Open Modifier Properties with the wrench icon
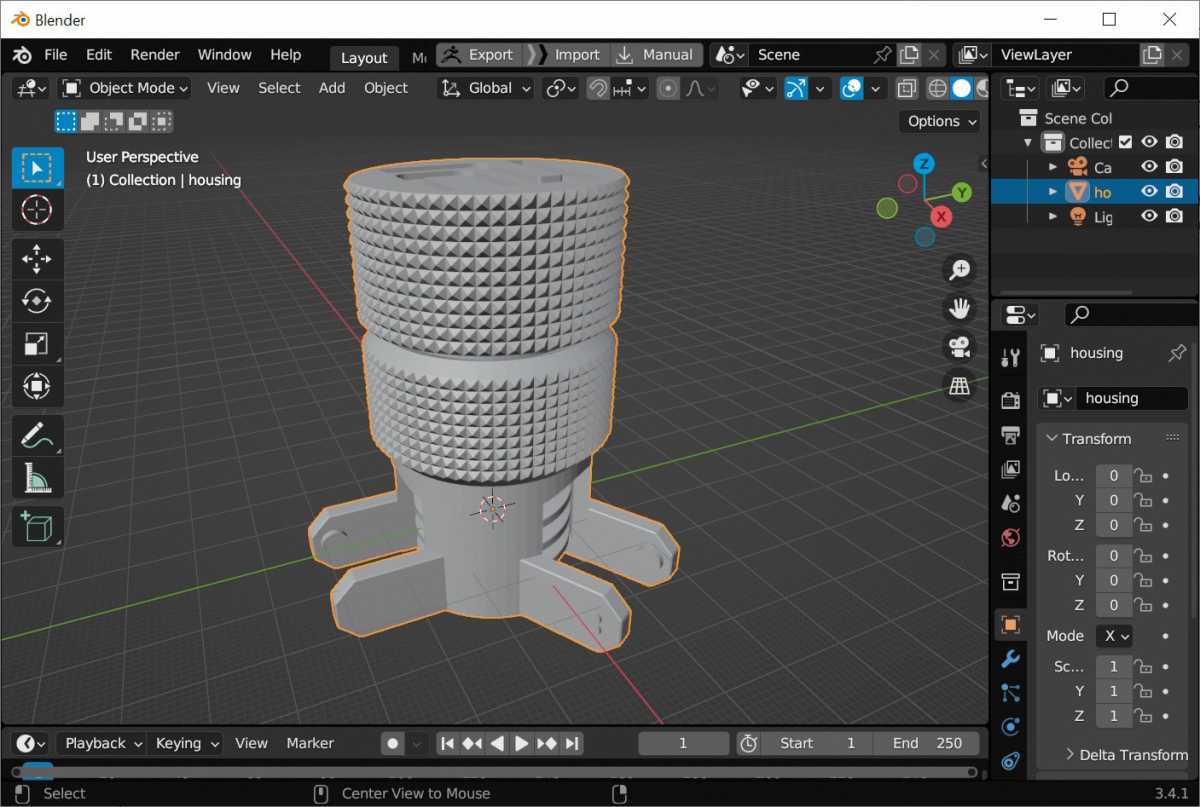This screenshot has height=807, width=1200. pyautogui.click(x=1009, y=659)
